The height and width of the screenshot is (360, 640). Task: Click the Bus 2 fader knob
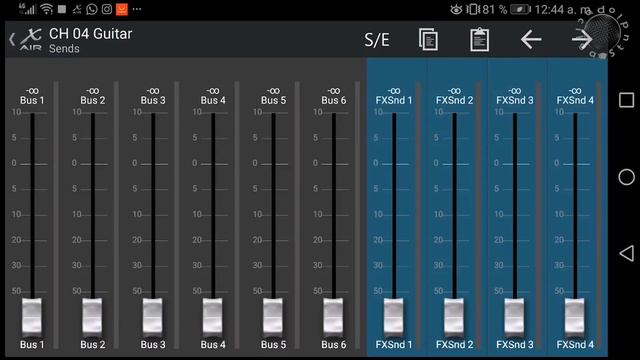pyautogui.click(x=92, y=316)
